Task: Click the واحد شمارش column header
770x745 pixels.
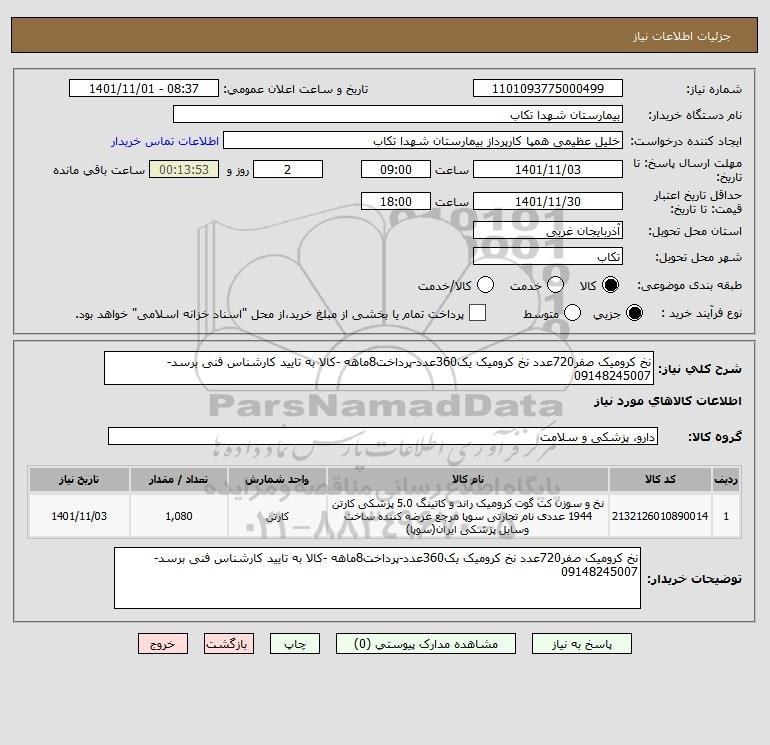Action: (277, 479)
